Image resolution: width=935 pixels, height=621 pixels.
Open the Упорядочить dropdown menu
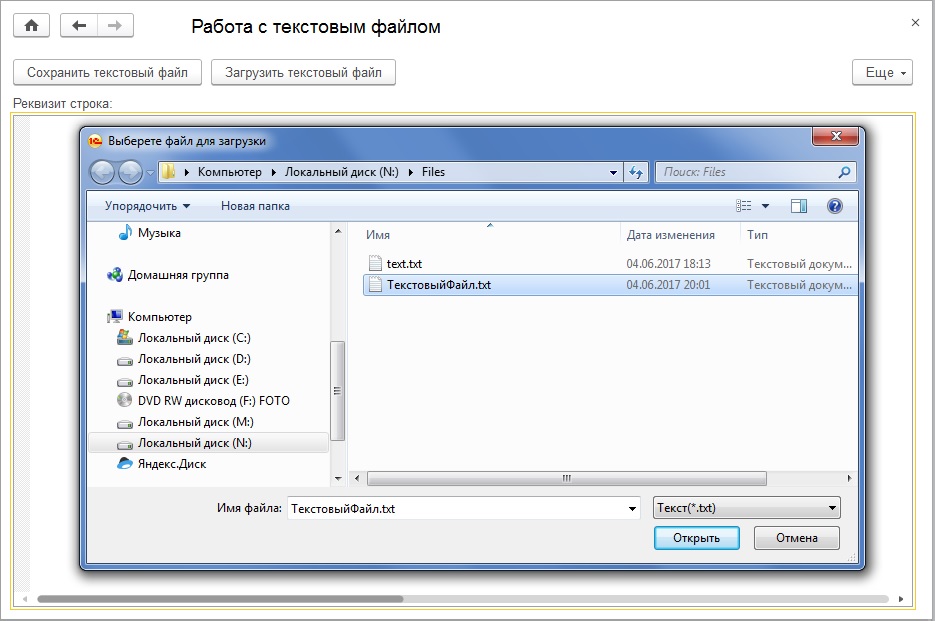pyautogui.click(x=147, y=206)
